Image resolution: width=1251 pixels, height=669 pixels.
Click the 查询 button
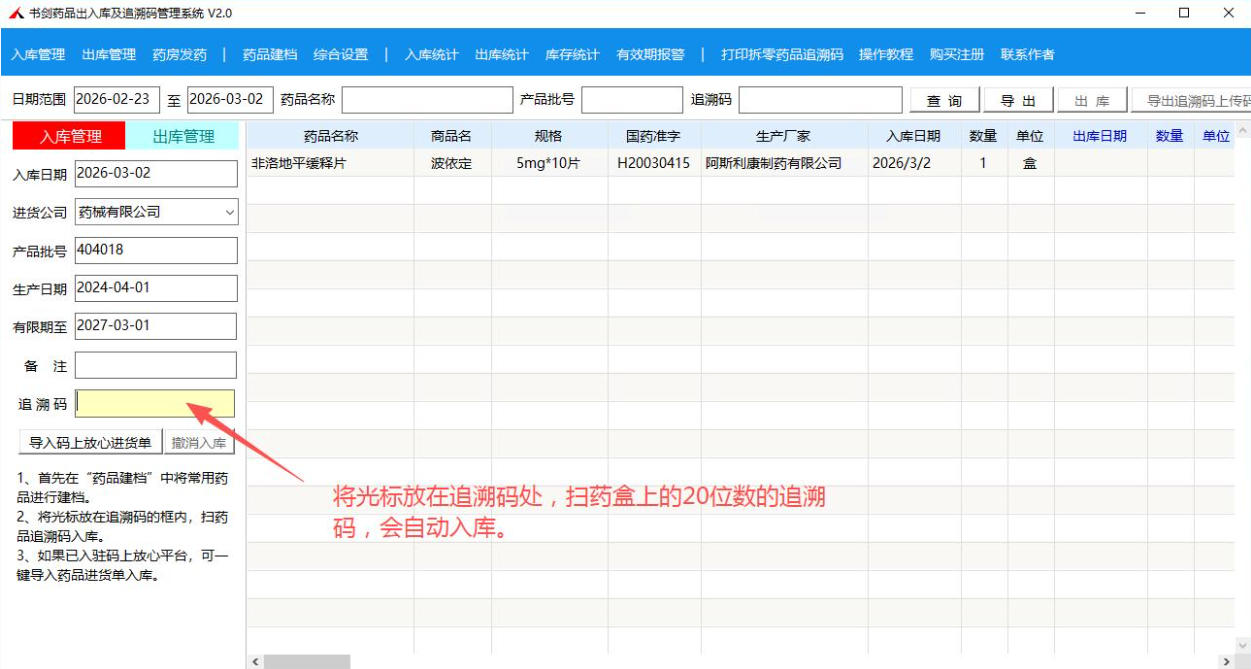[944, 101]
